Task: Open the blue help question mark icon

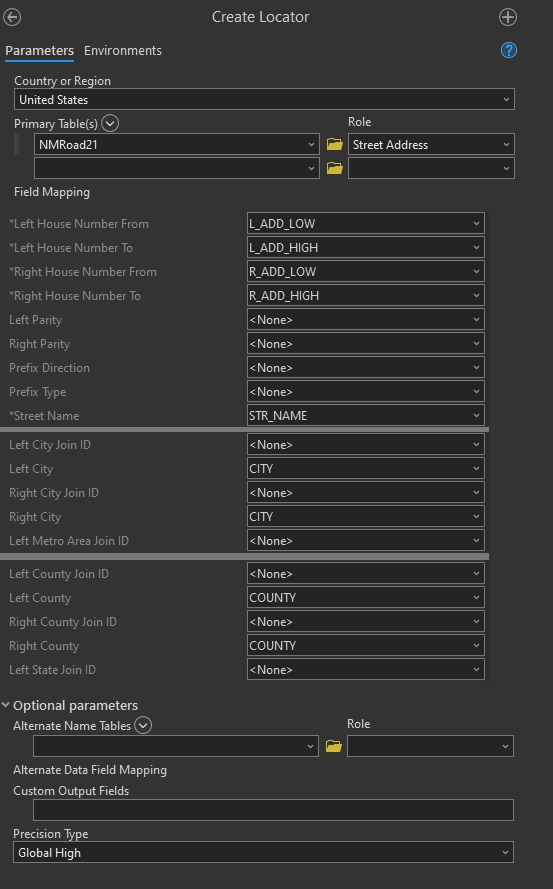Action: tap(509, 50)
